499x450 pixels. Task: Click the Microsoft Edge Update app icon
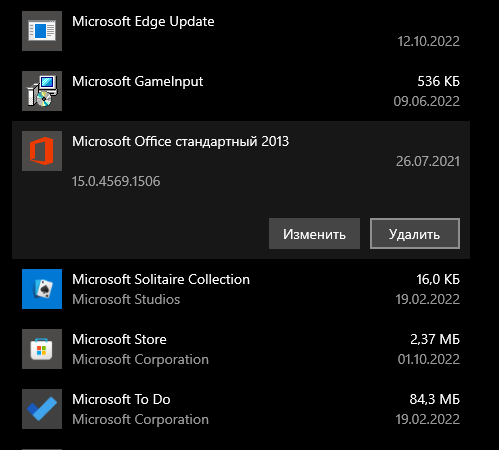tap(42, 31)
